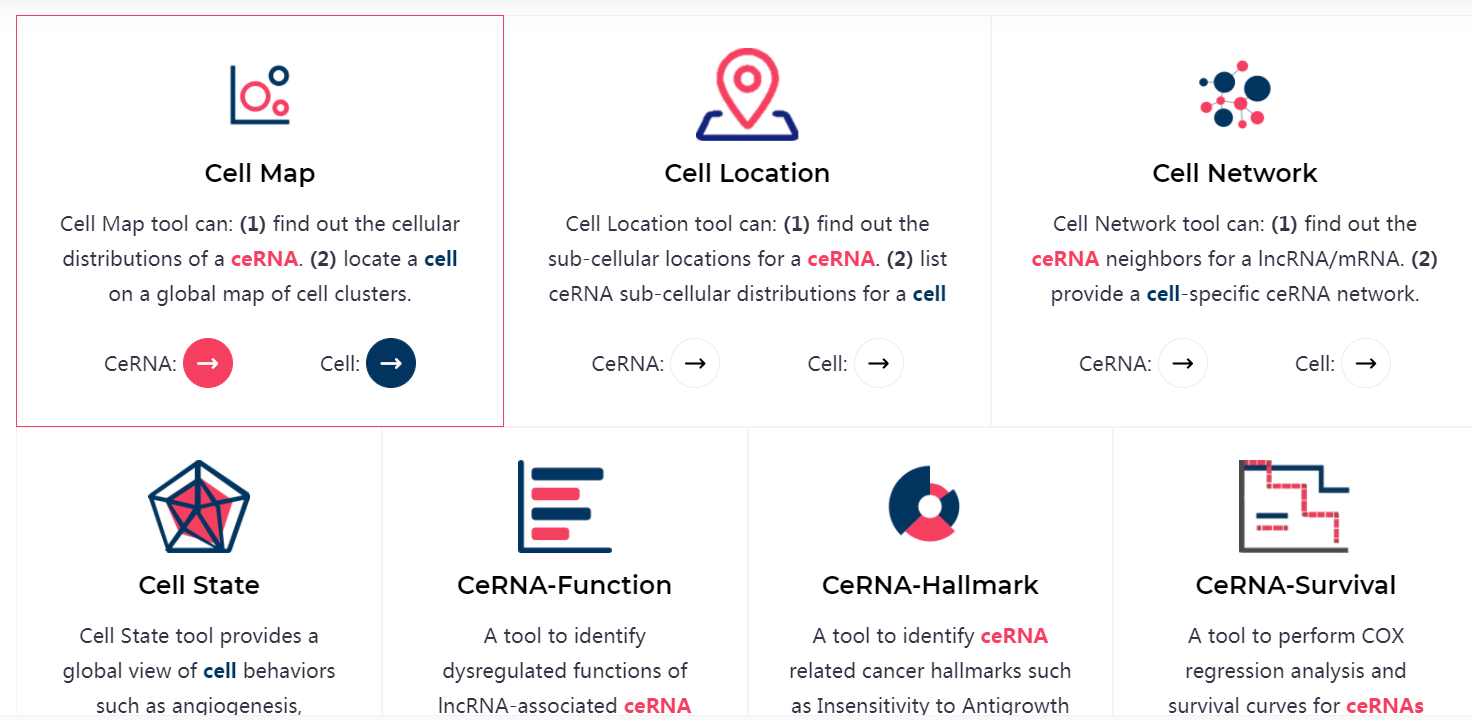Open Cell Map Cell dark blue arrow button
Image resolution: width=1472 pixels, height=720 pixels.
[x=391, y=363]
